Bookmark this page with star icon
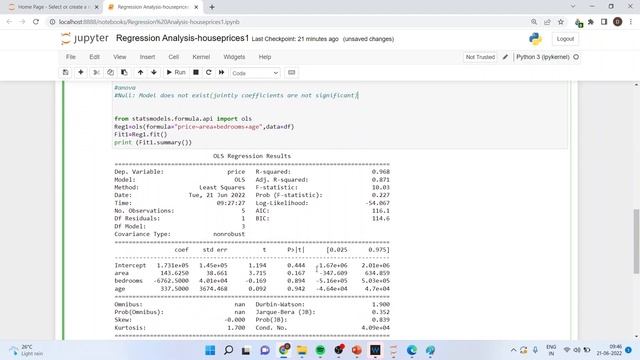This screenshot has height=360, width=640. click(561, 22)
